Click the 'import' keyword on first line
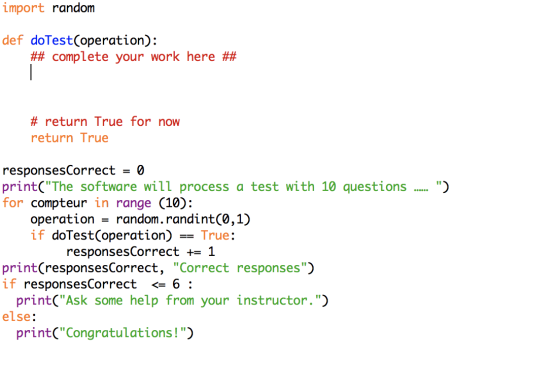The width and height of the screenshot is (560, 390). 23,8
